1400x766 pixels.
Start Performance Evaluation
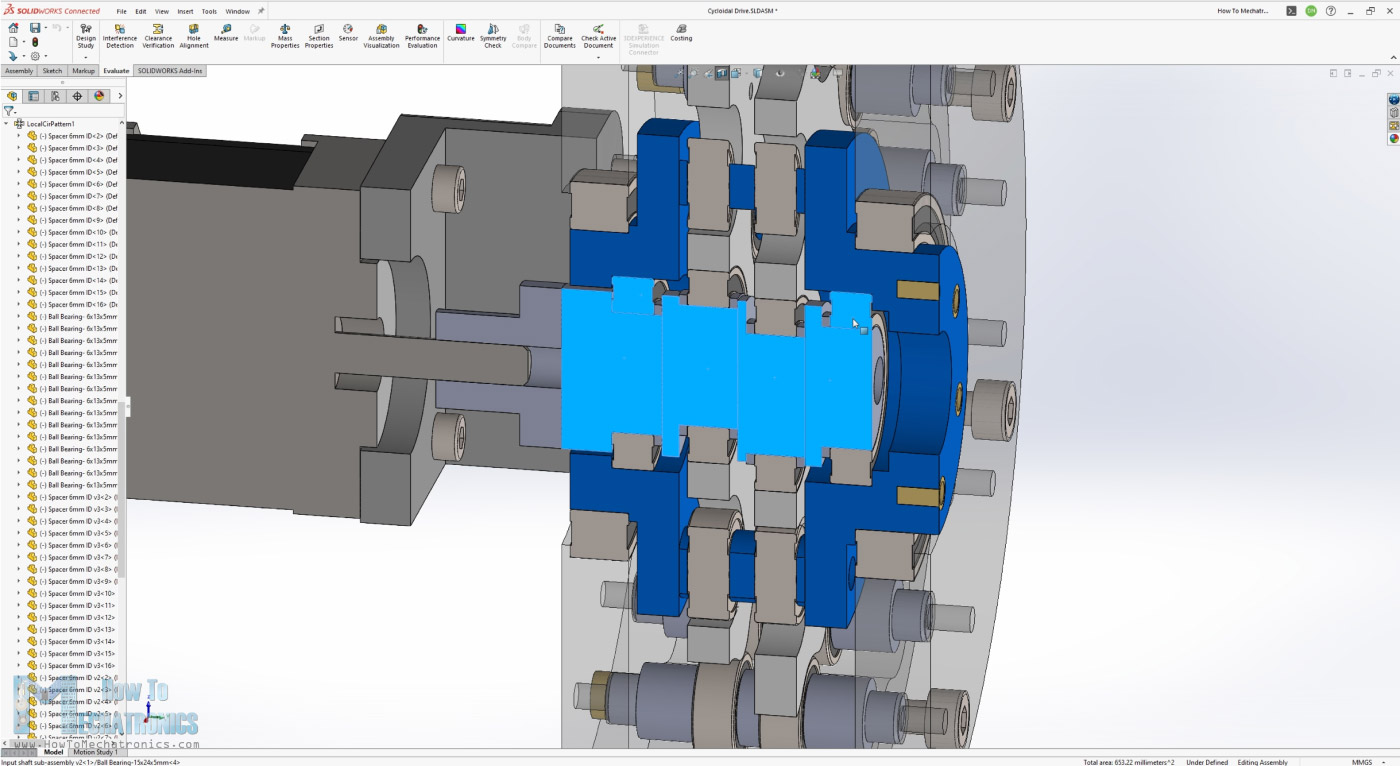422,34
